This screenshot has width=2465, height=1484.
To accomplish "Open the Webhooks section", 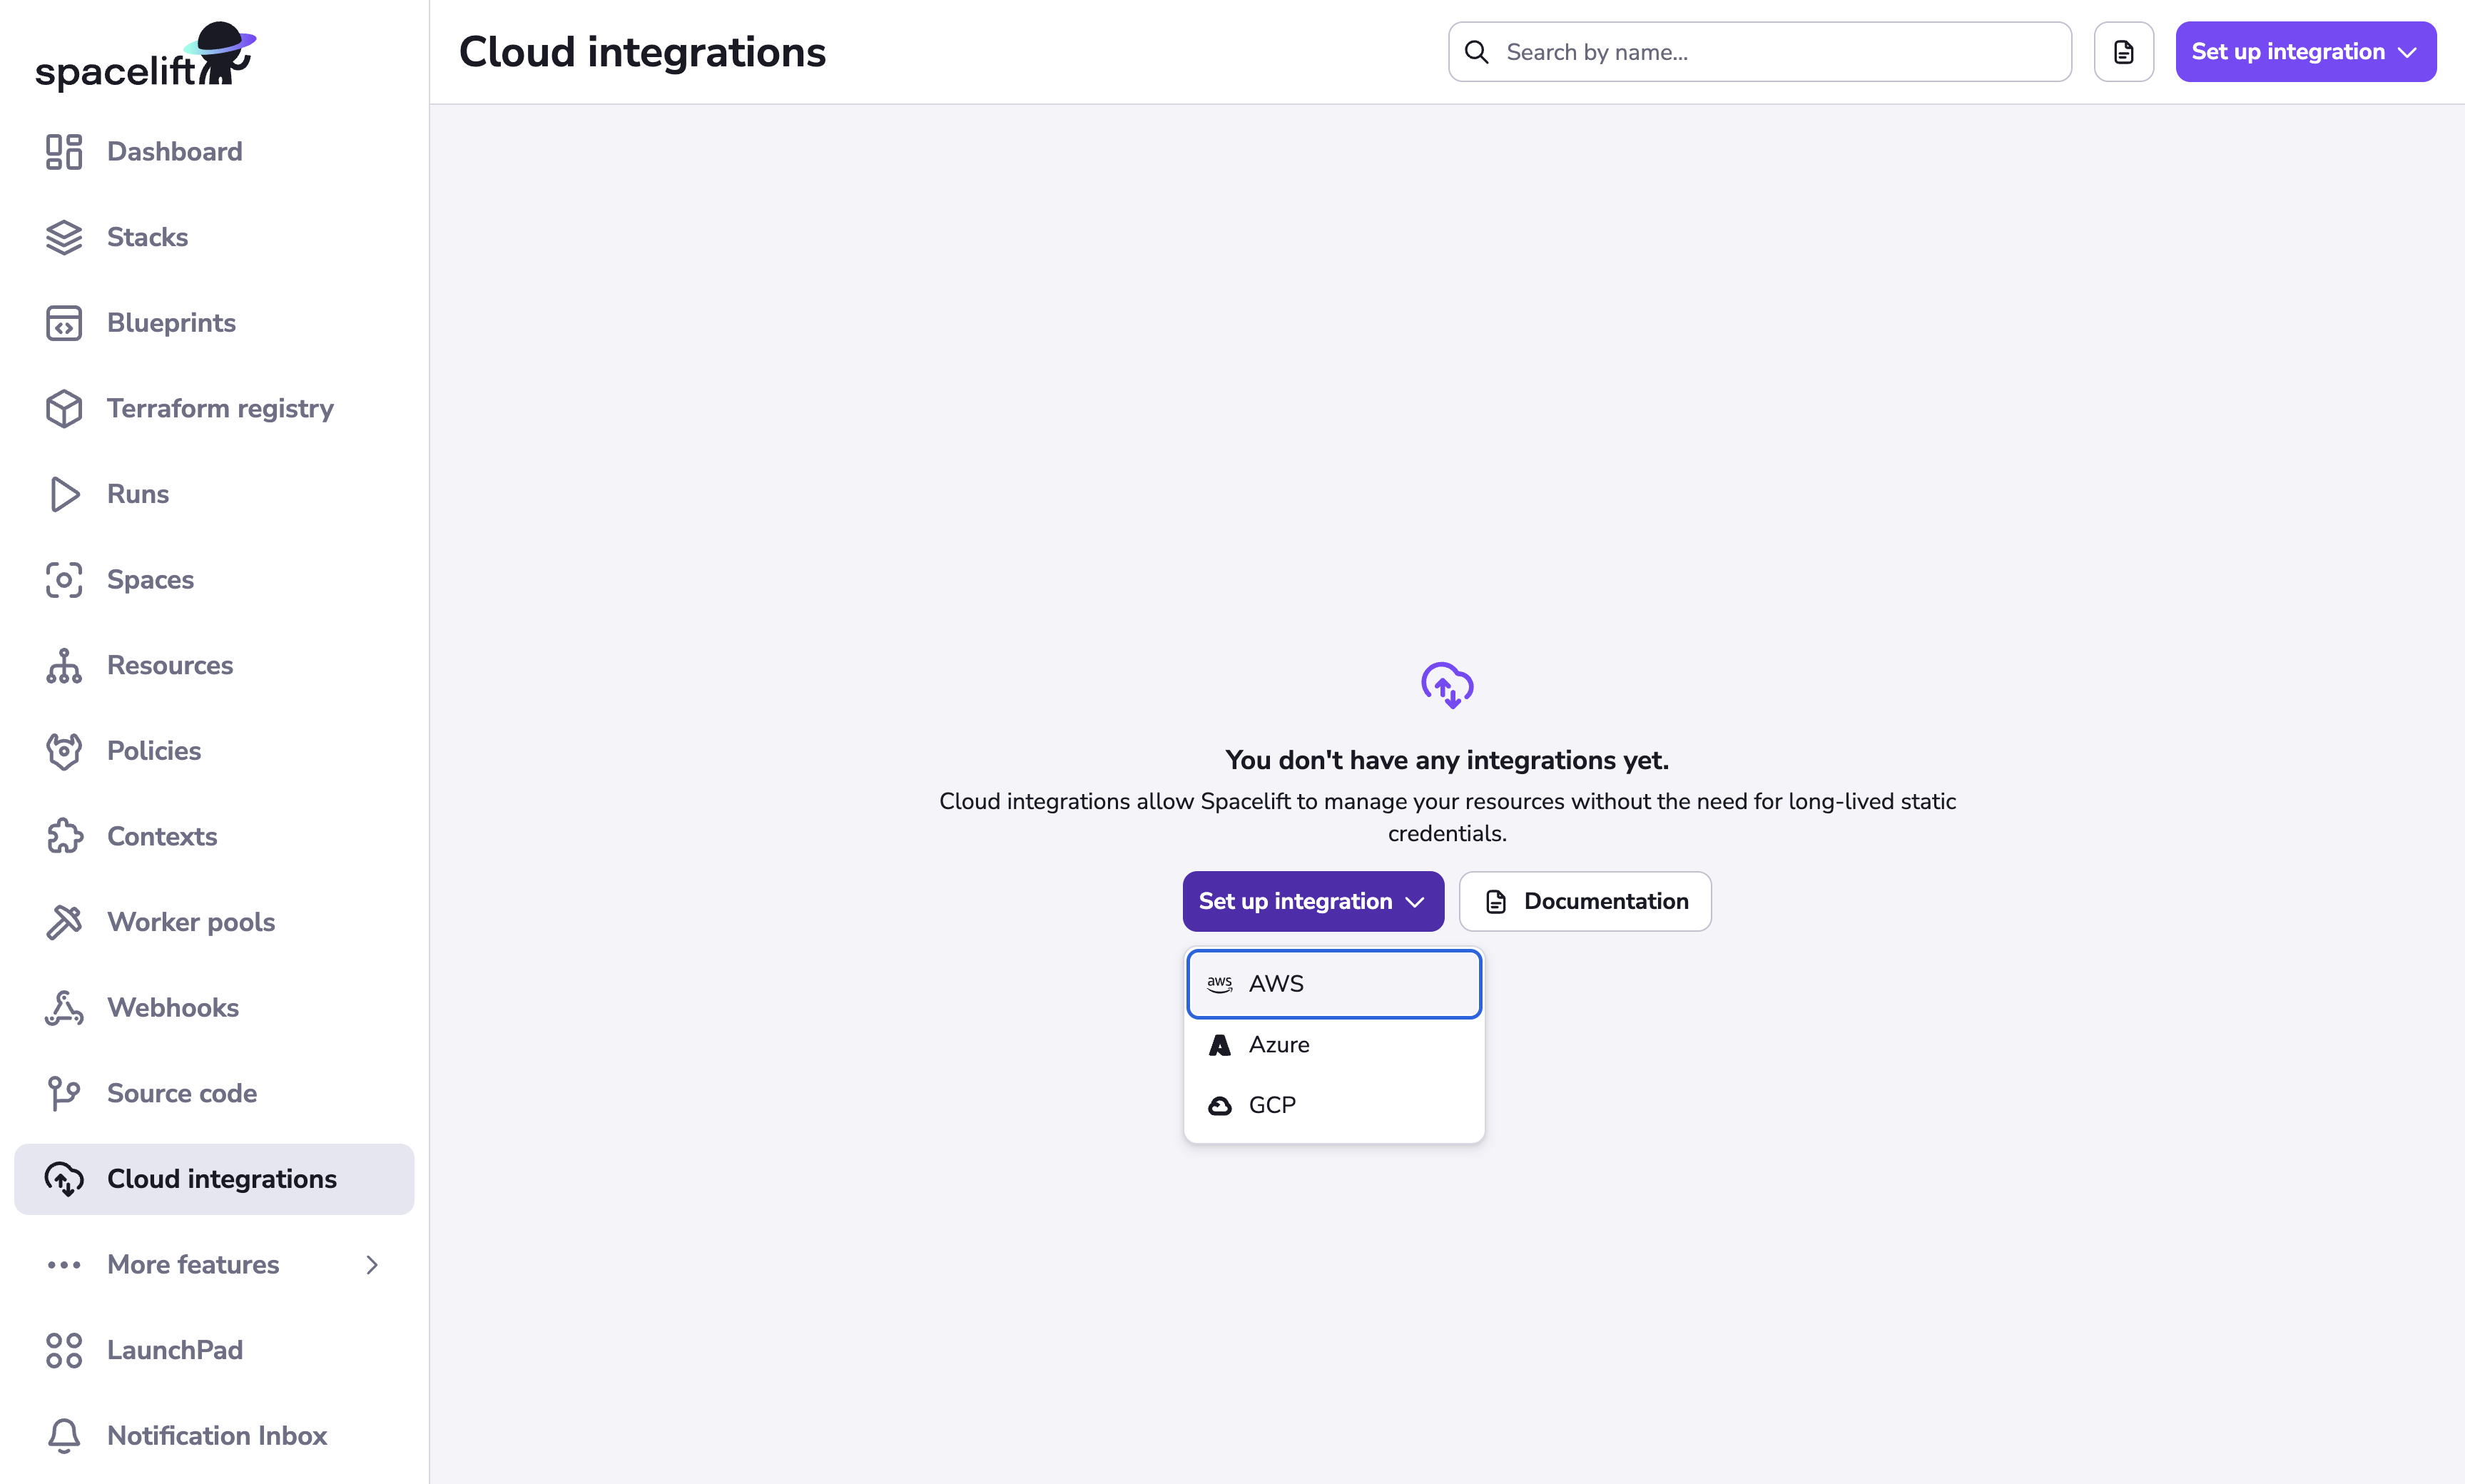I will 172,1007.
